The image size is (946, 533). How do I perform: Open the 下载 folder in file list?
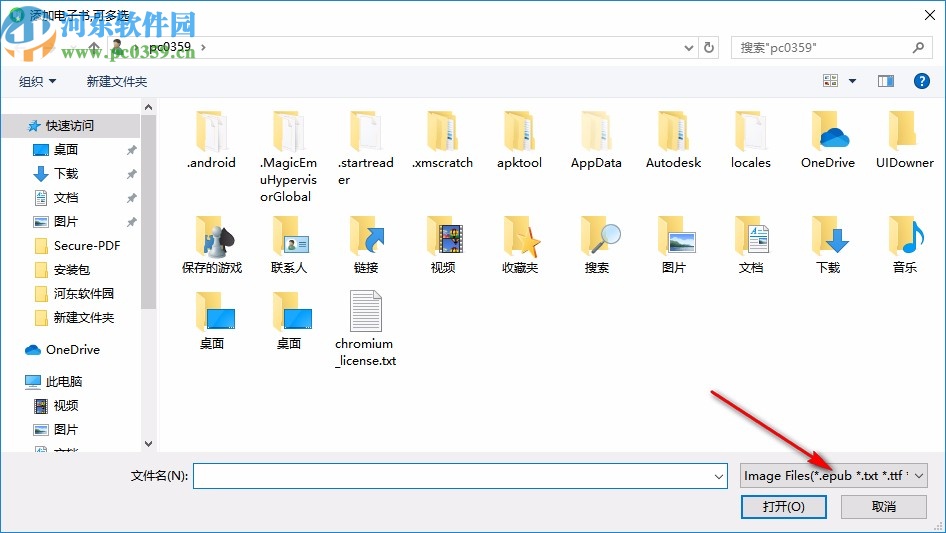pos(828,244)
